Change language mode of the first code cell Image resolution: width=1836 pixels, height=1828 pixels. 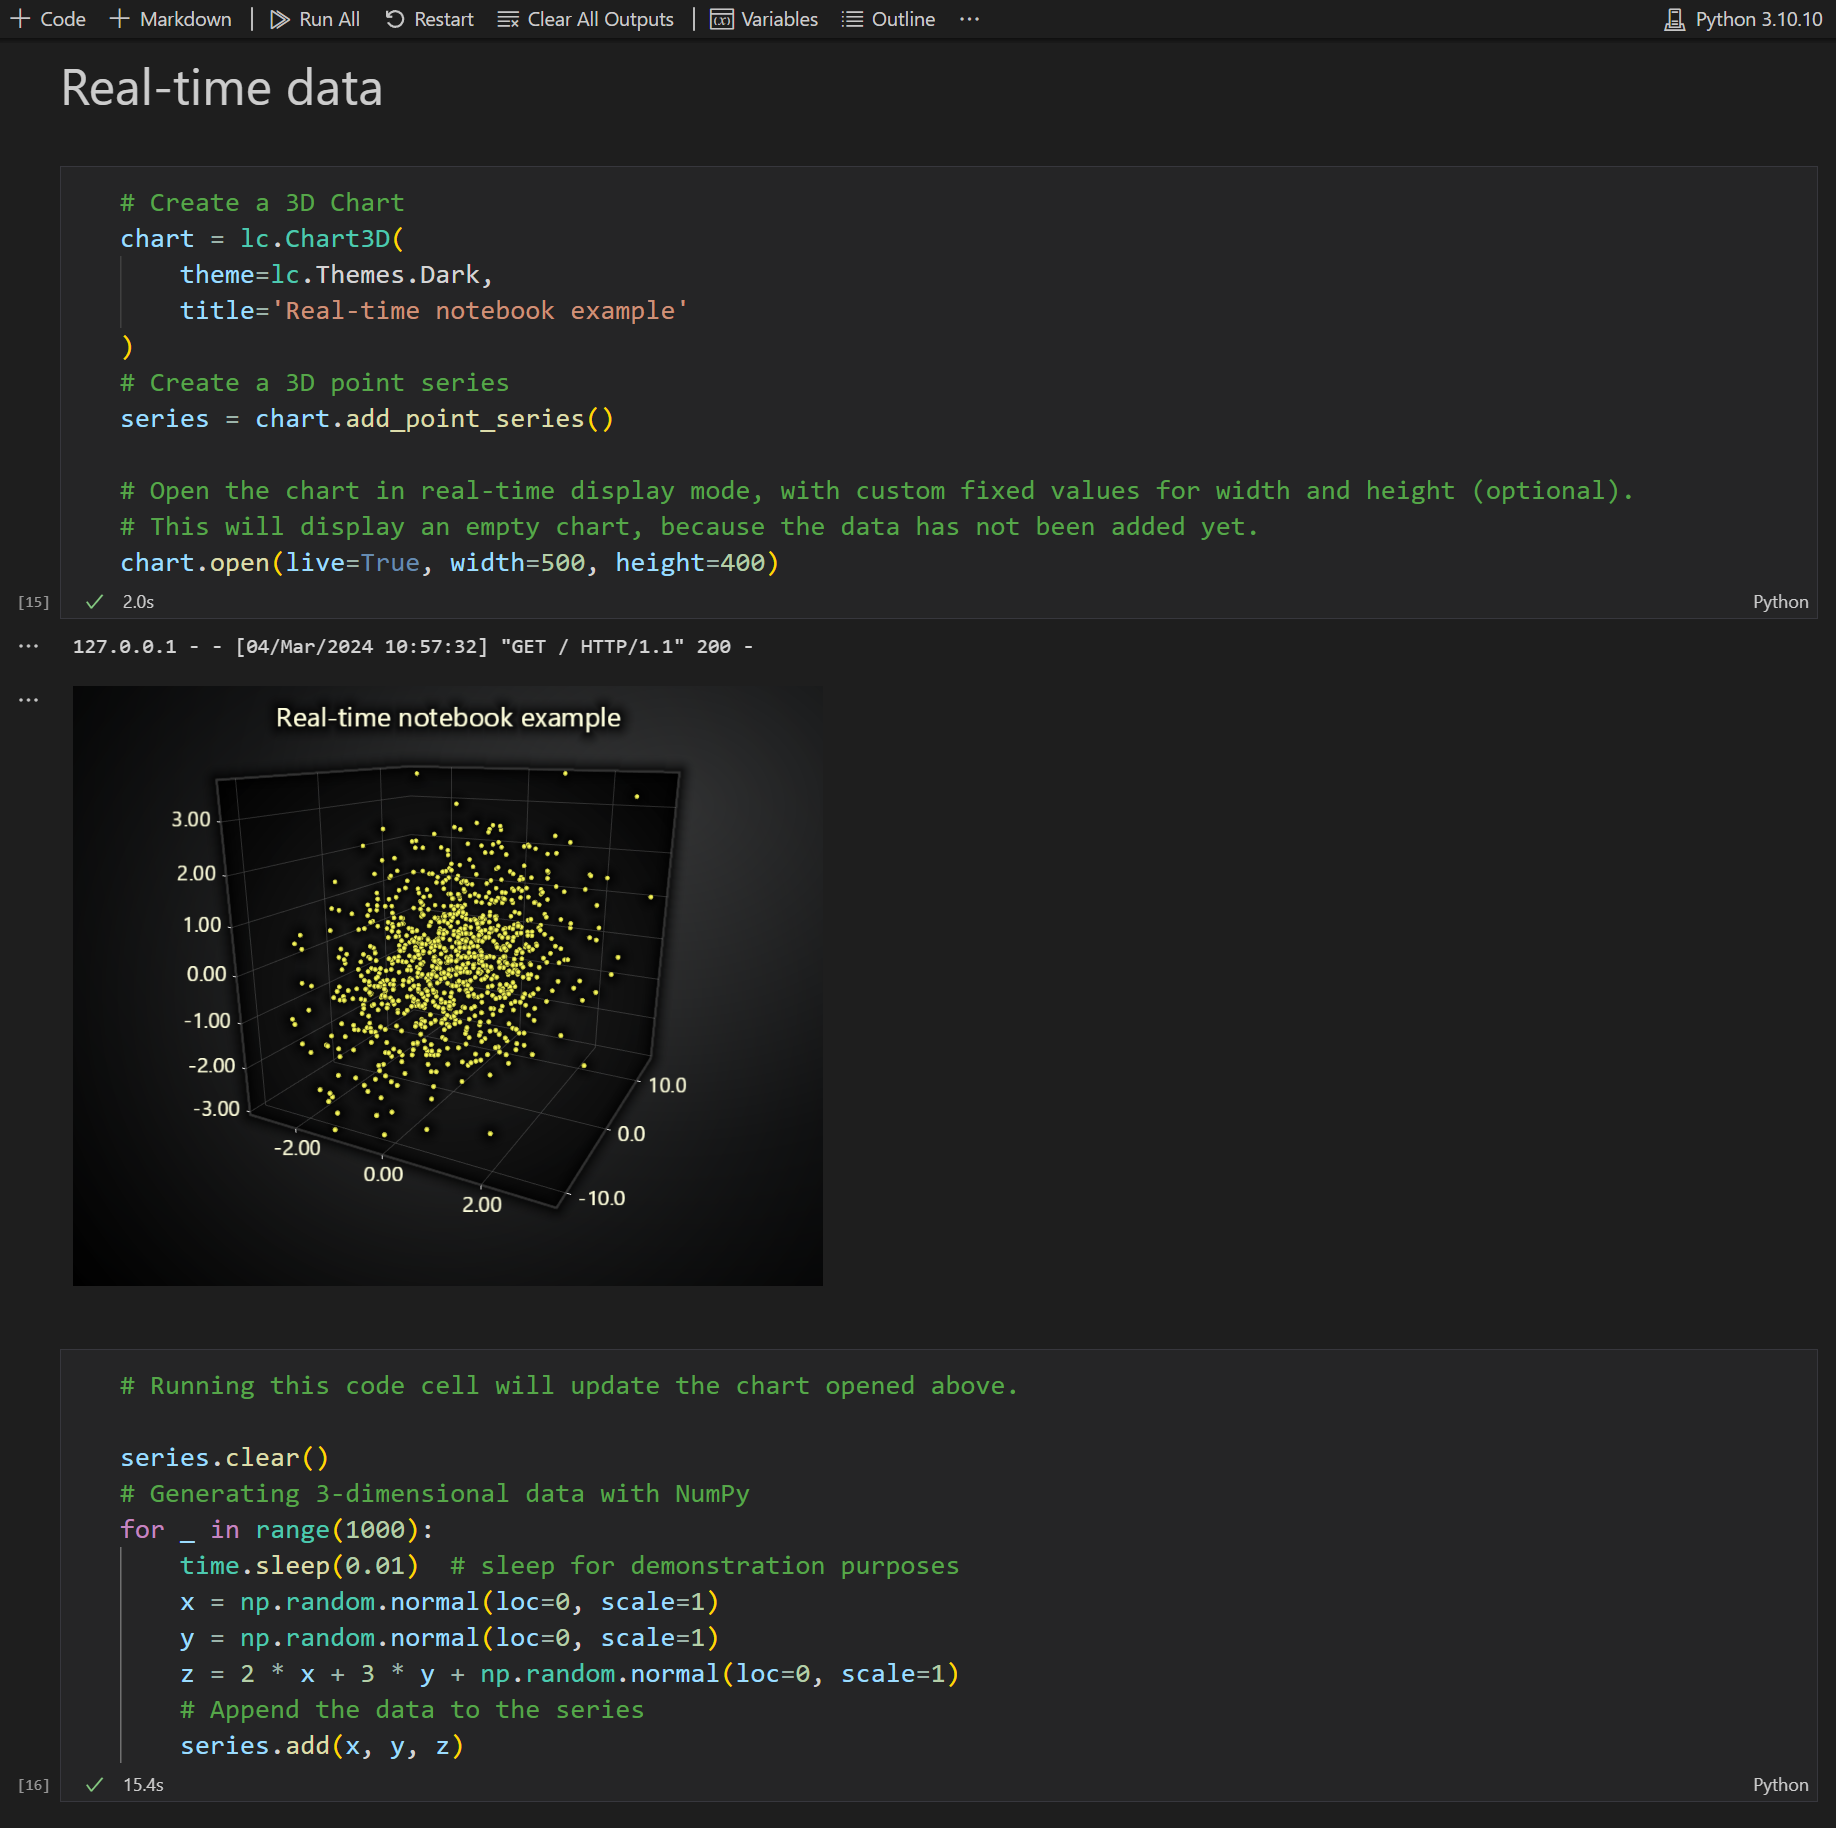click(x=1780, y=602)
